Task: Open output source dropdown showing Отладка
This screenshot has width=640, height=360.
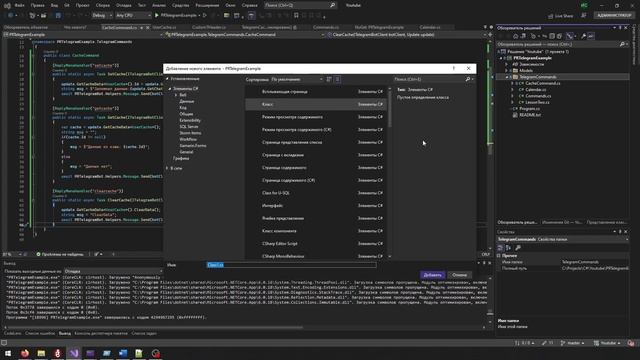Action: click(x=113, y=271)
